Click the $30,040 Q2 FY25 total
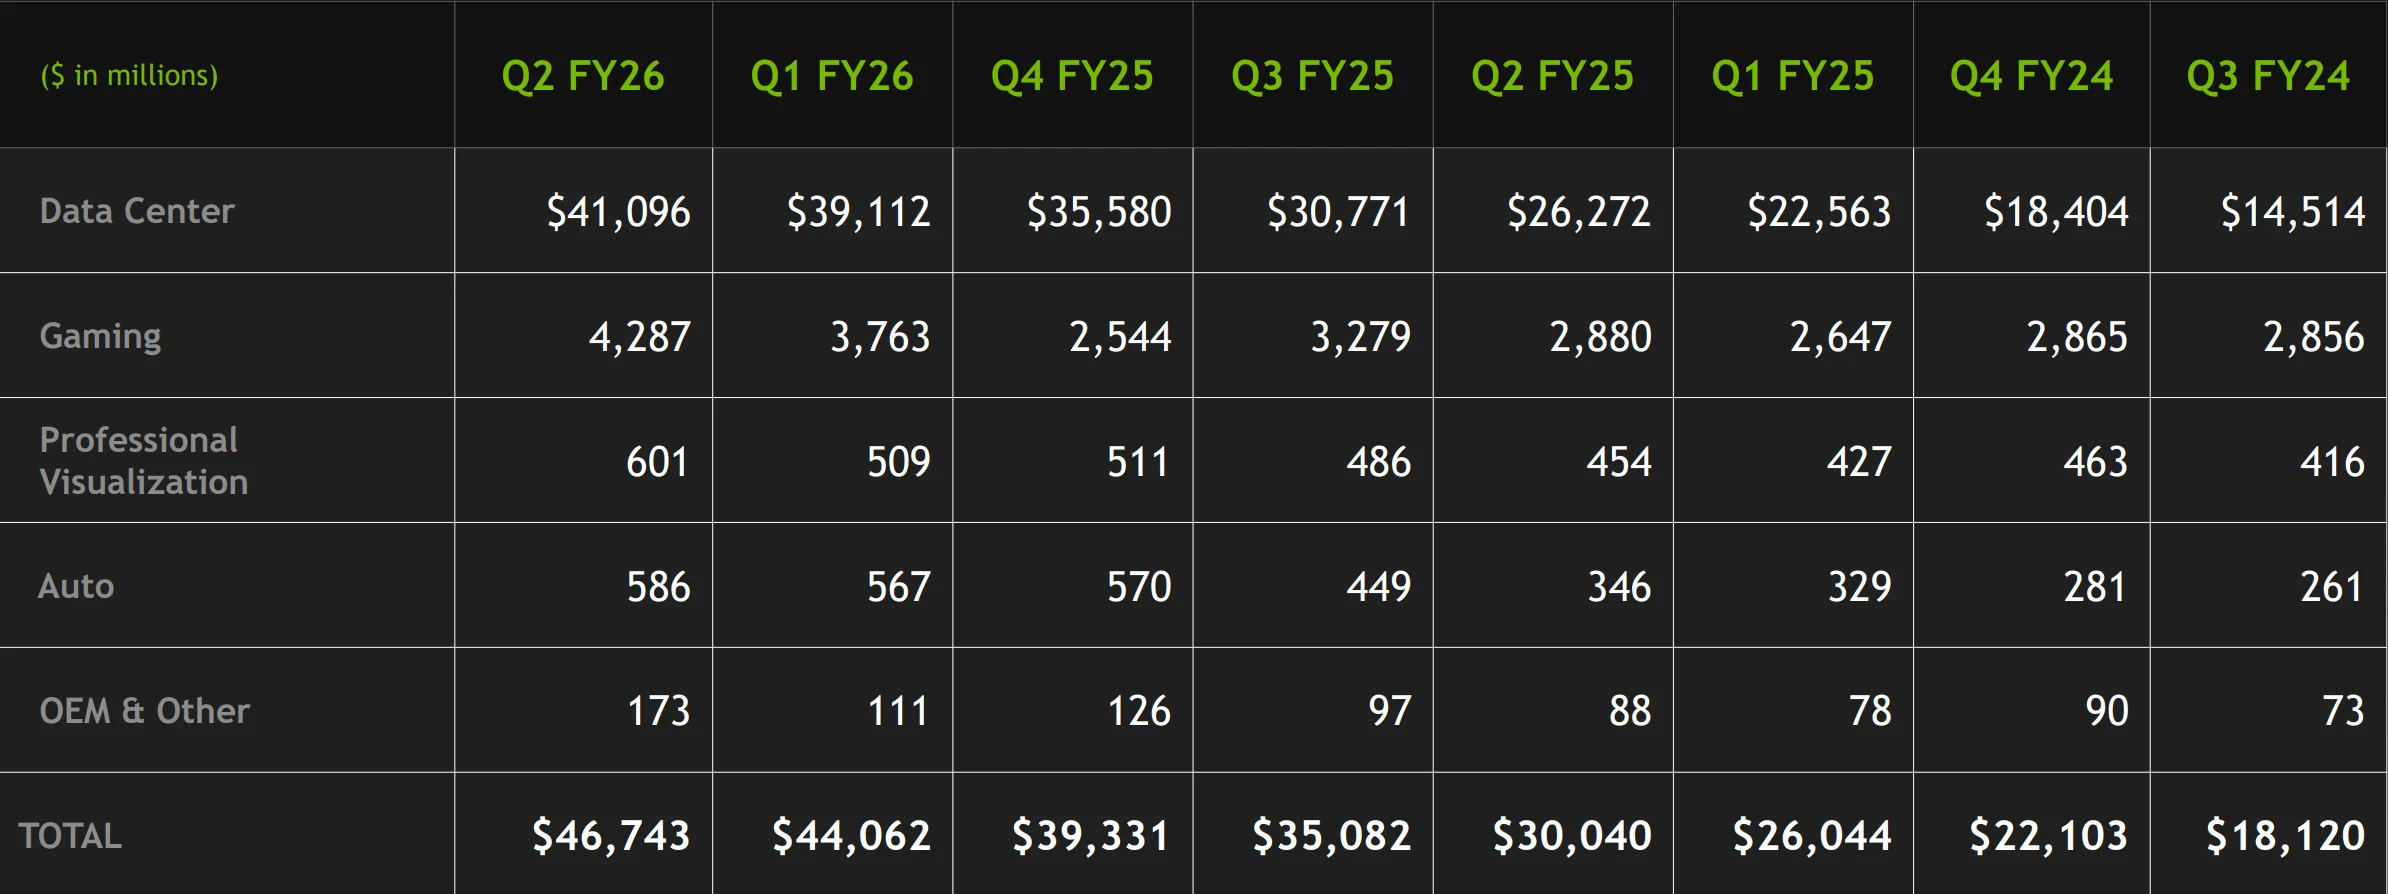Screen dimensions: 2388x894 tap(1571, 836)
